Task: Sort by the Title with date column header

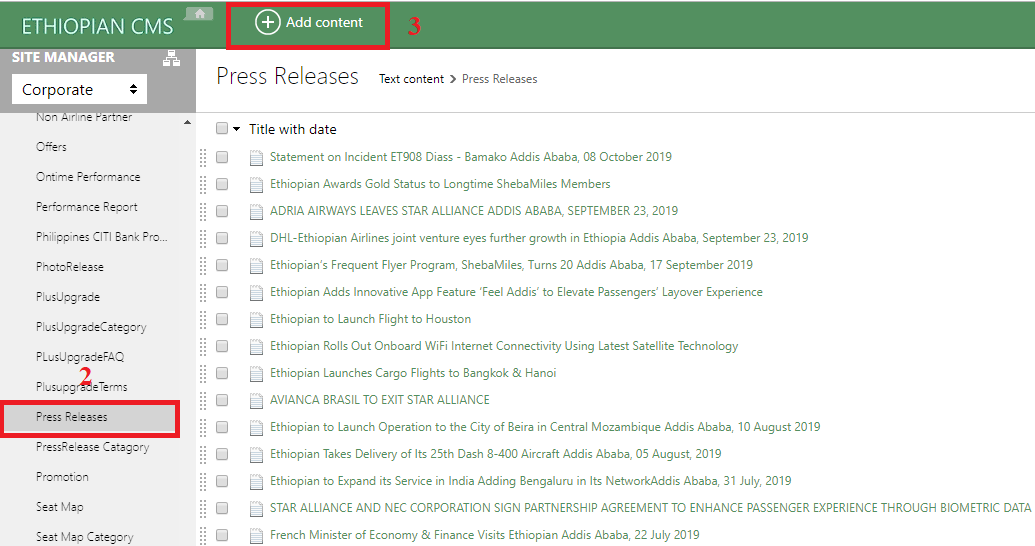Action: pos(292,129)
